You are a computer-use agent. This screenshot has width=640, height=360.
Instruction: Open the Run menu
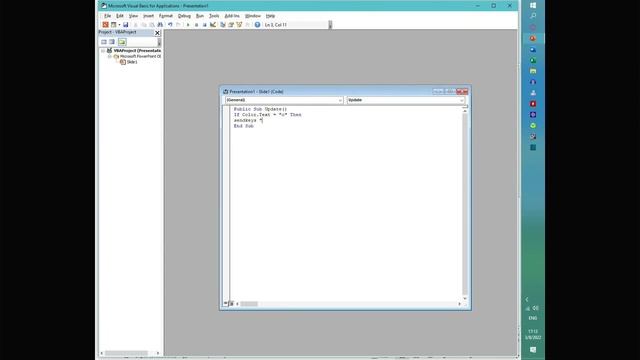(200, 16)
